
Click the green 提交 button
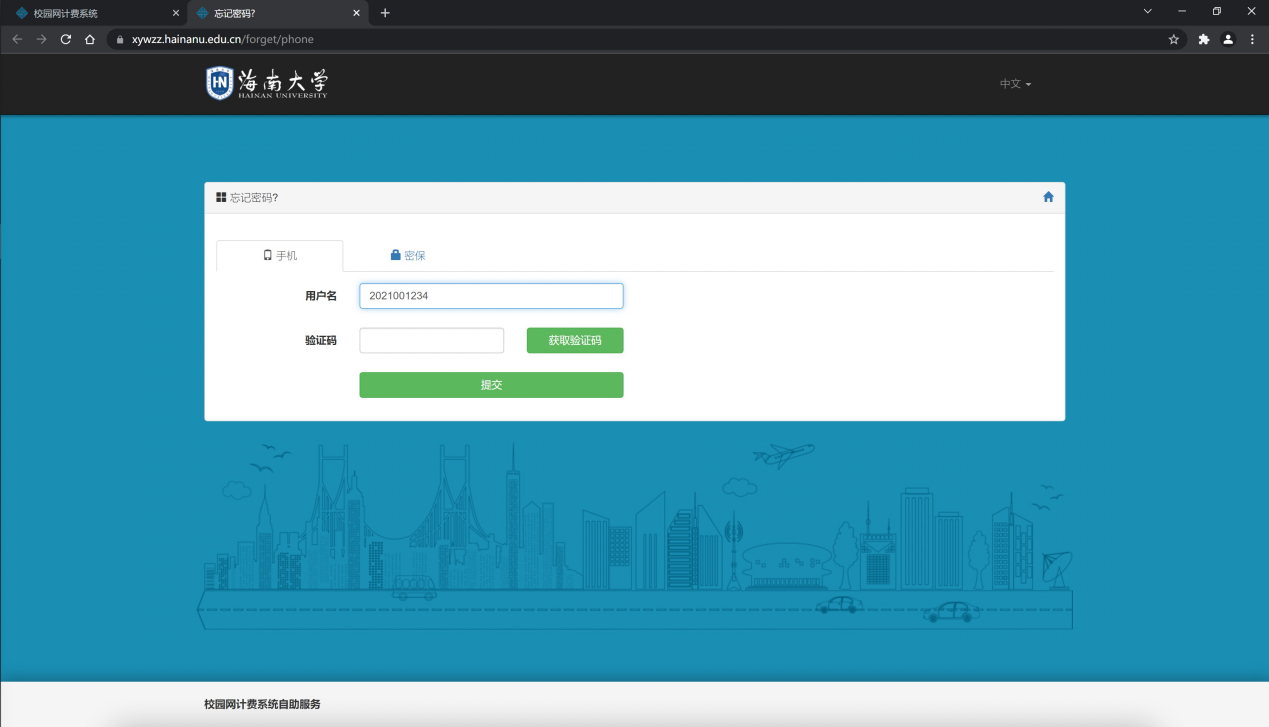tap(491, 385)
